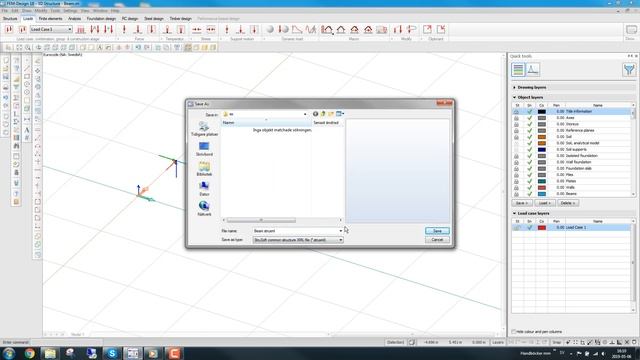
Task: Open Nätverk location in dialog
Action: [204, 209]
